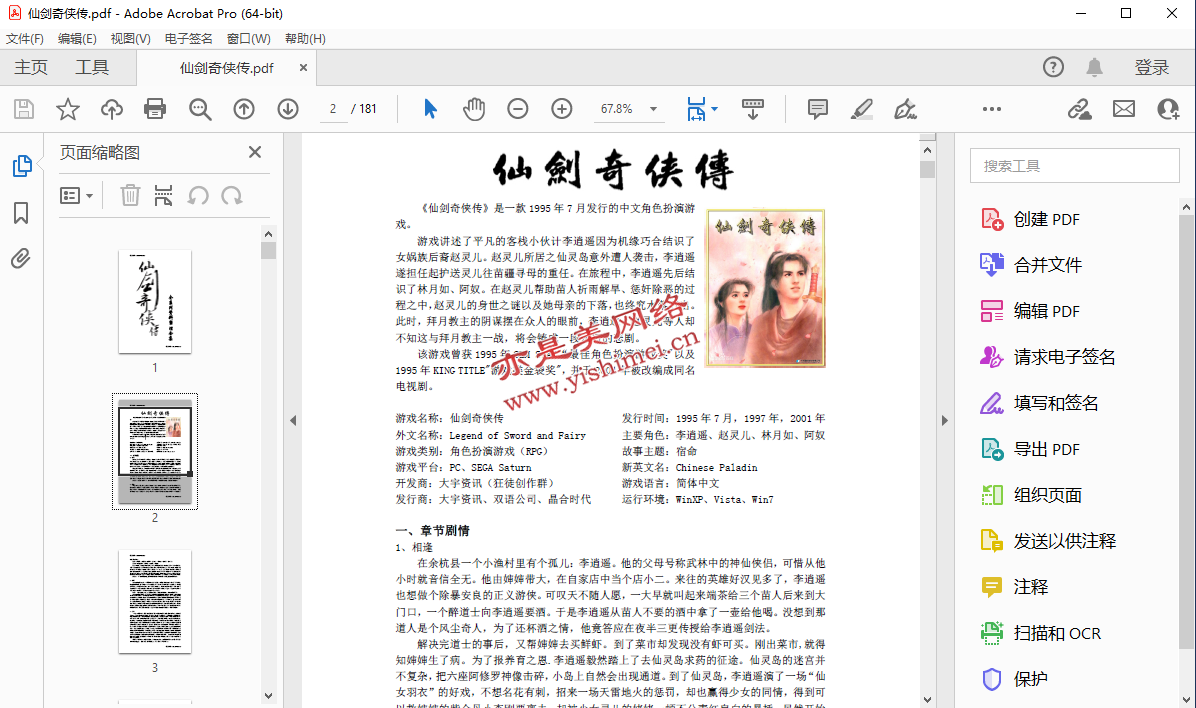
Task: Click the share with others person icon
Action: pos(1168,109)
